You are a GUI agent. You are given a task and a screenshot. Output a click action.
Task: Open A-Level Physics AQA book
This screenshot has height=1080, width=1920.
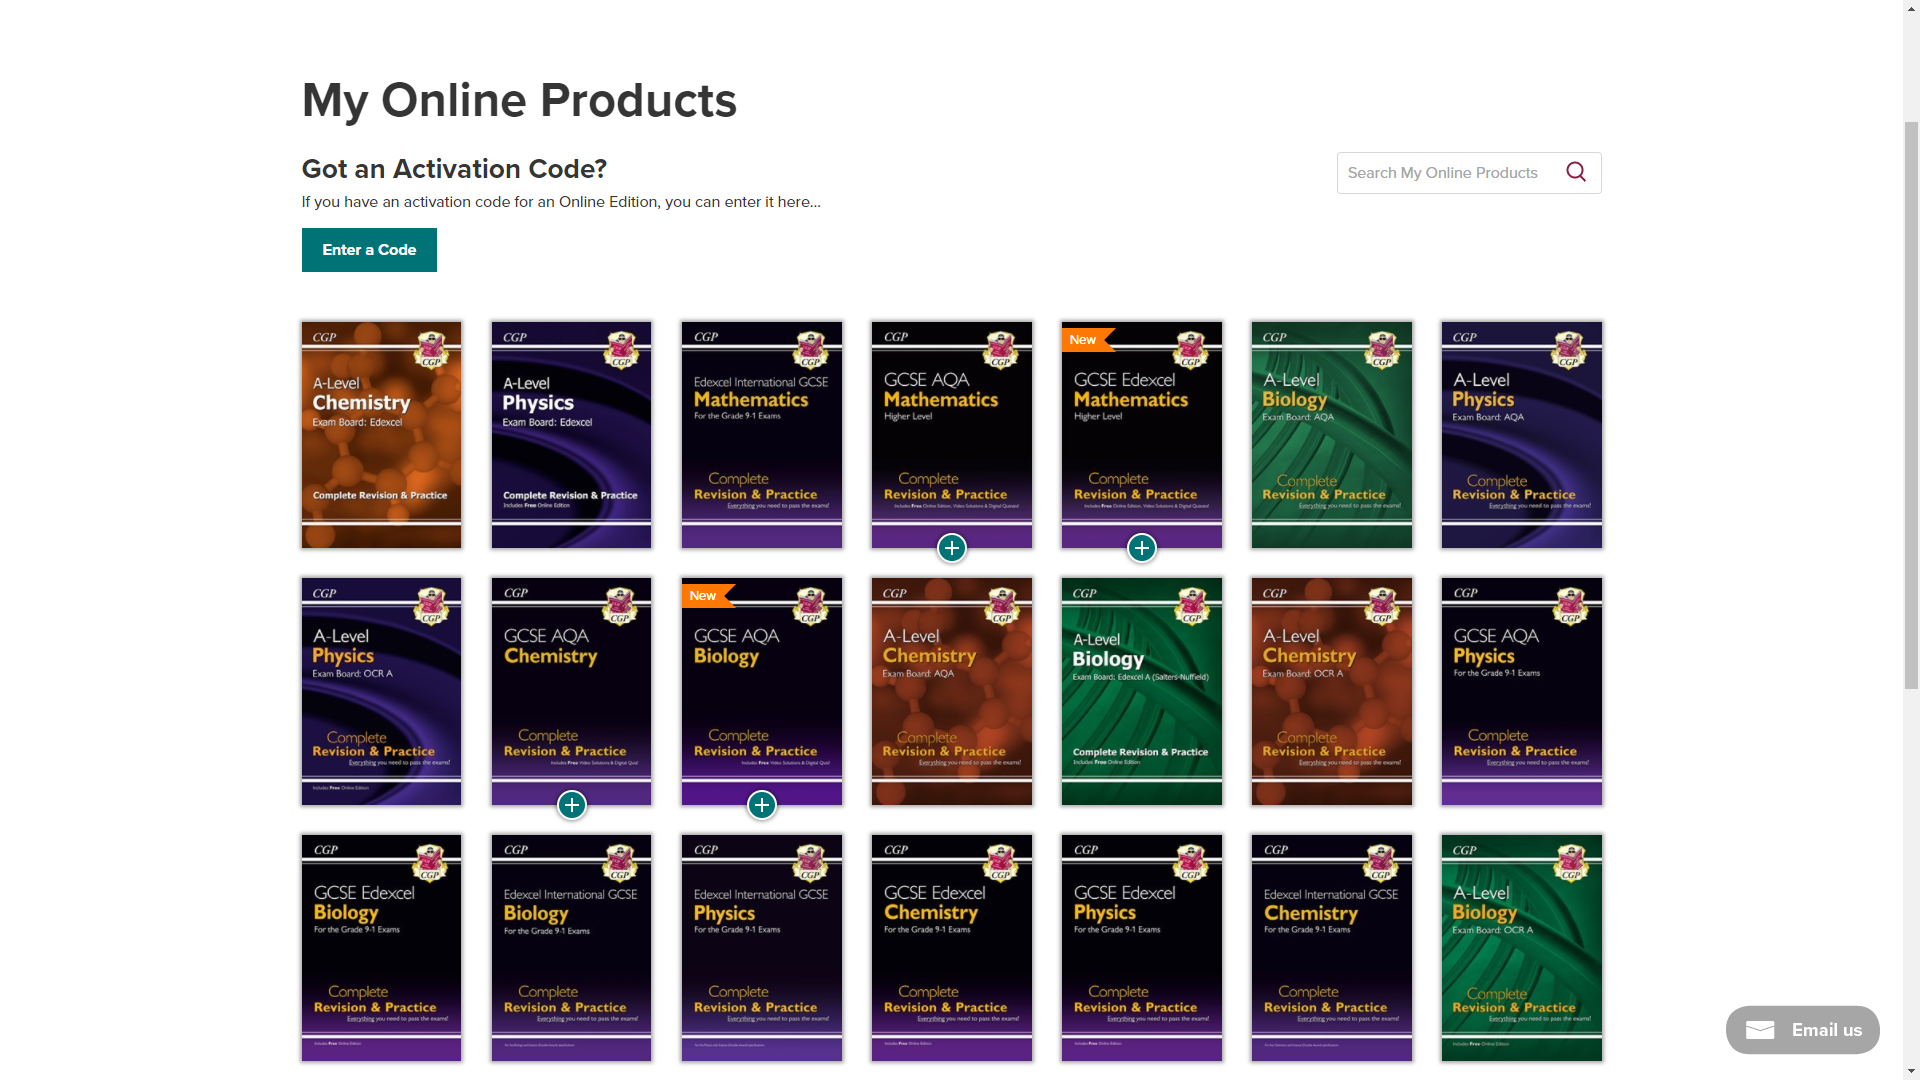(x=1522, y=435)
